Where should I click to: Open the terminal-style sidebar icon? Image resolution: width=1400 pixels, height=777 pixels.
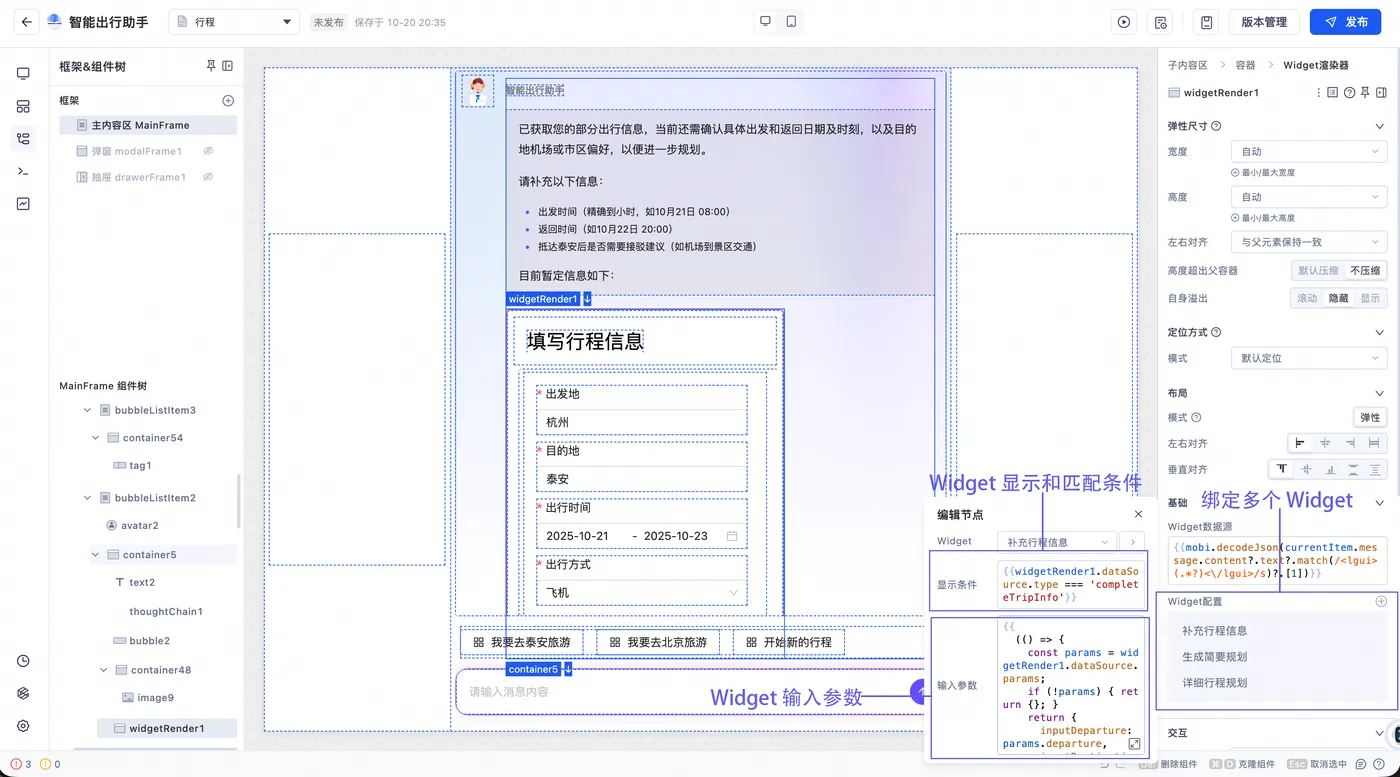(23, 172)
